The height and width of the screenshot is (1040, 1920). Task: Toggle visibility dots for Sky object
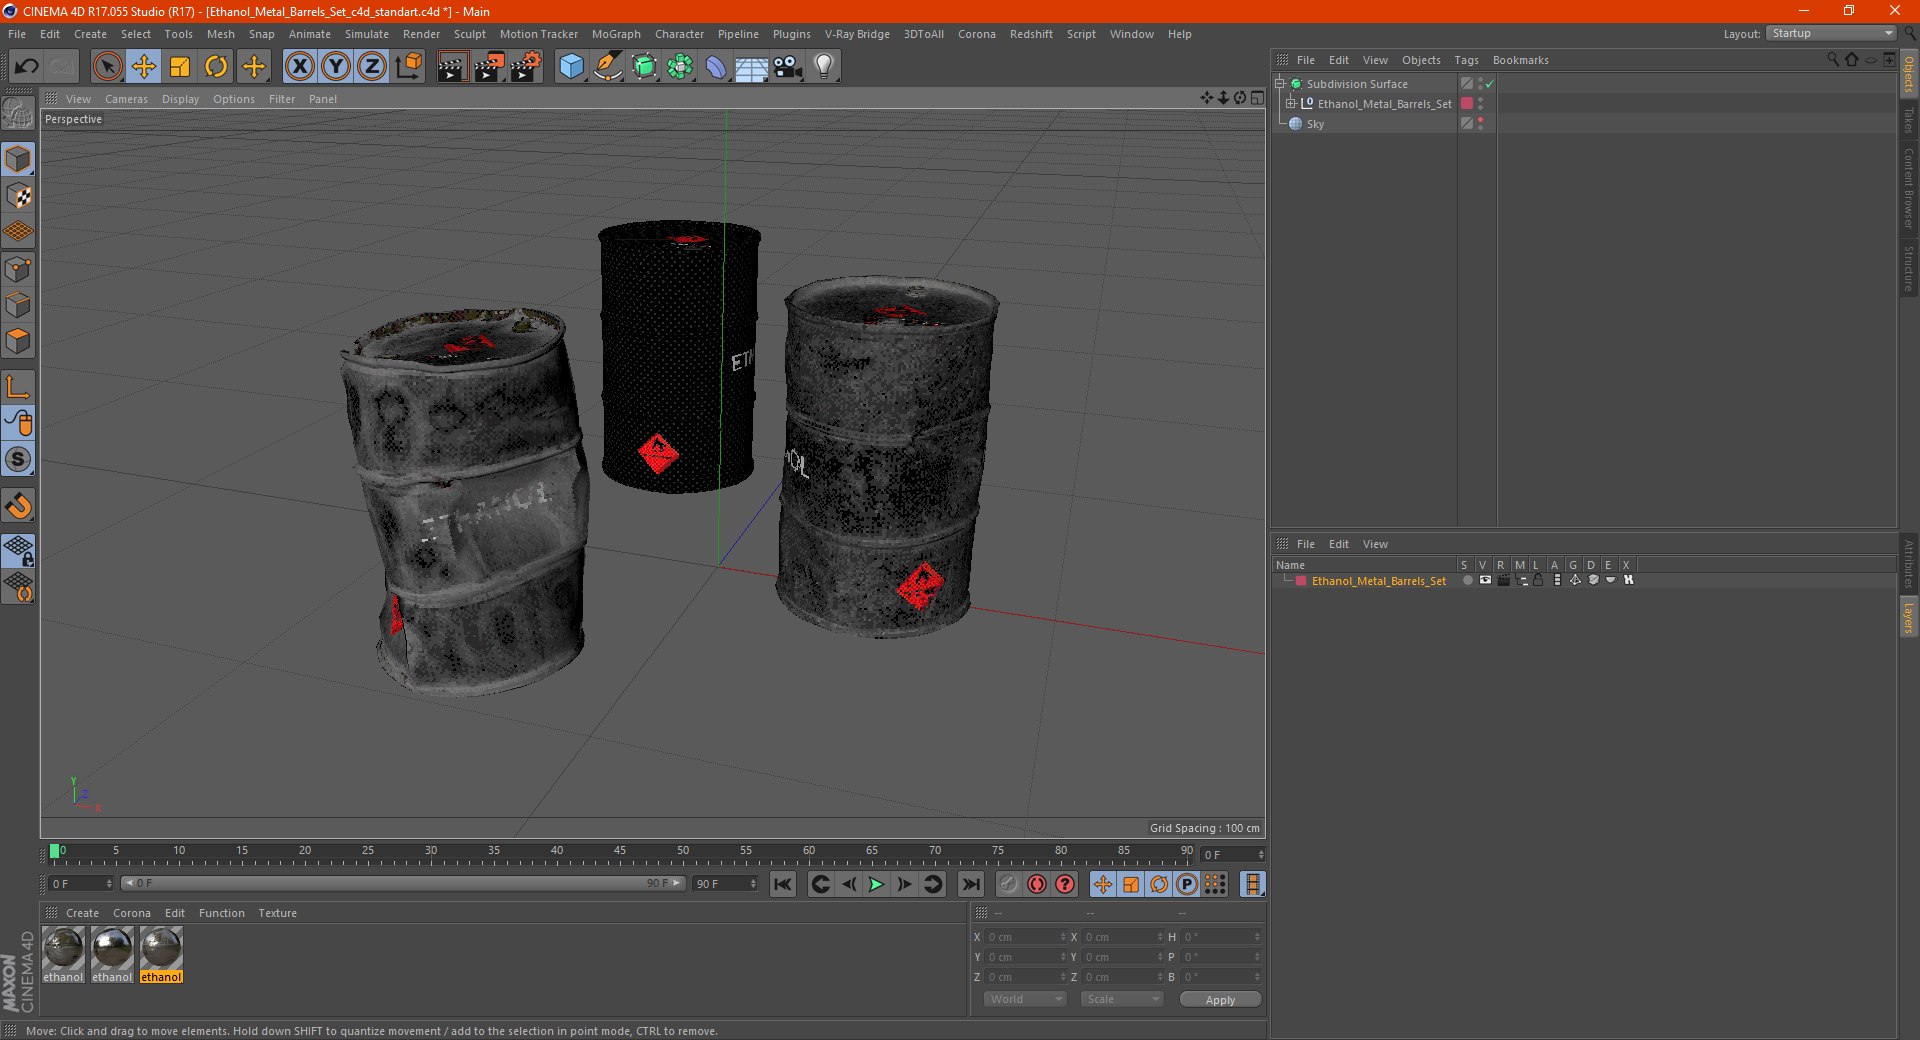1480,124
